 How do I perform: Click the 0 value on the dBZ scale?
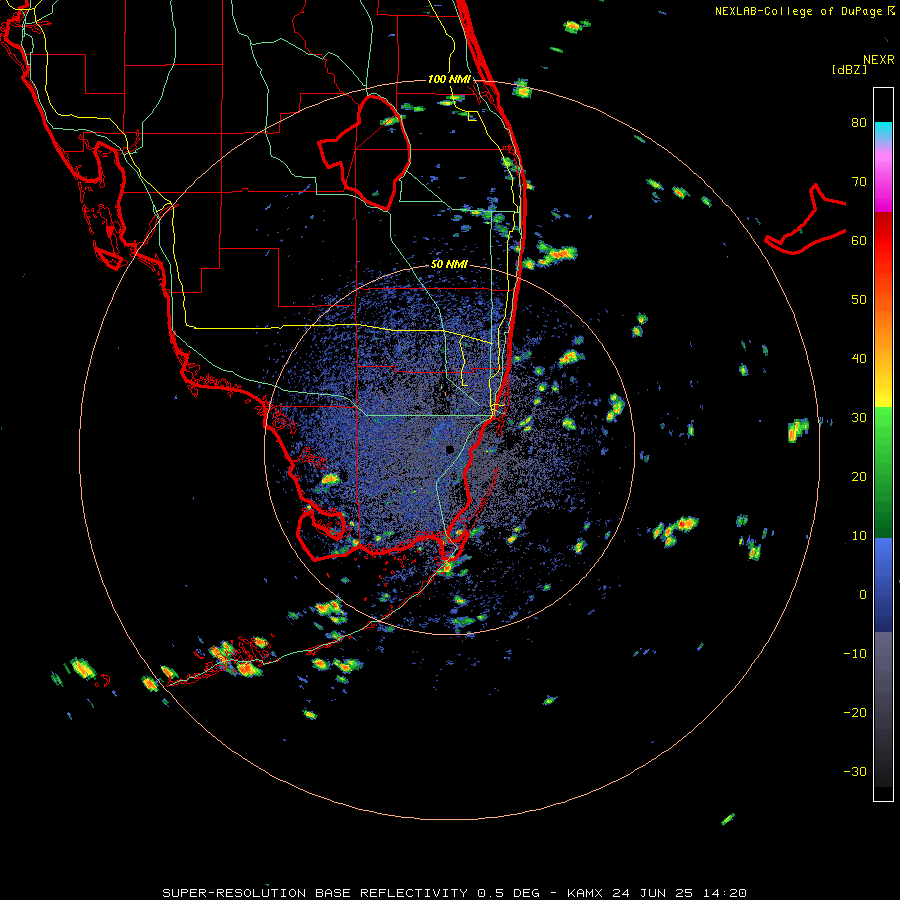(x=863, y=595)
